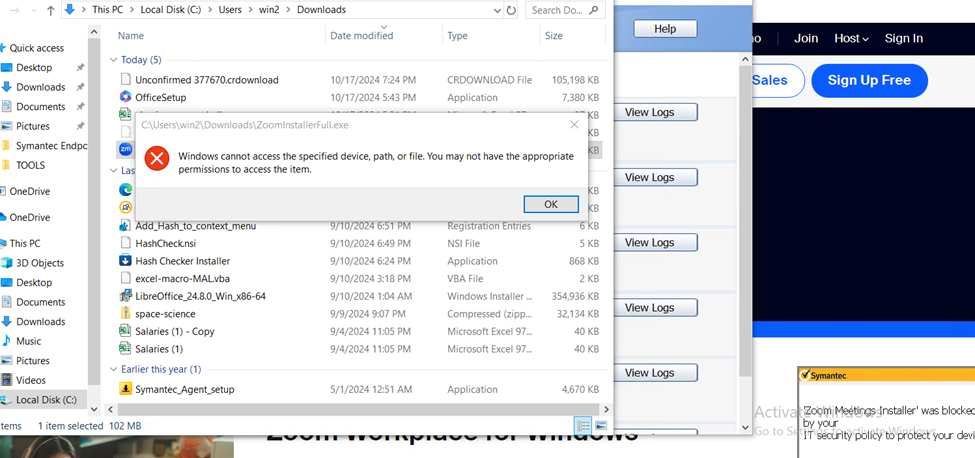Open address bar history dropdown chevron
Image resolution: width=975 pixels, height=458 pixels.
click(497, 10)
